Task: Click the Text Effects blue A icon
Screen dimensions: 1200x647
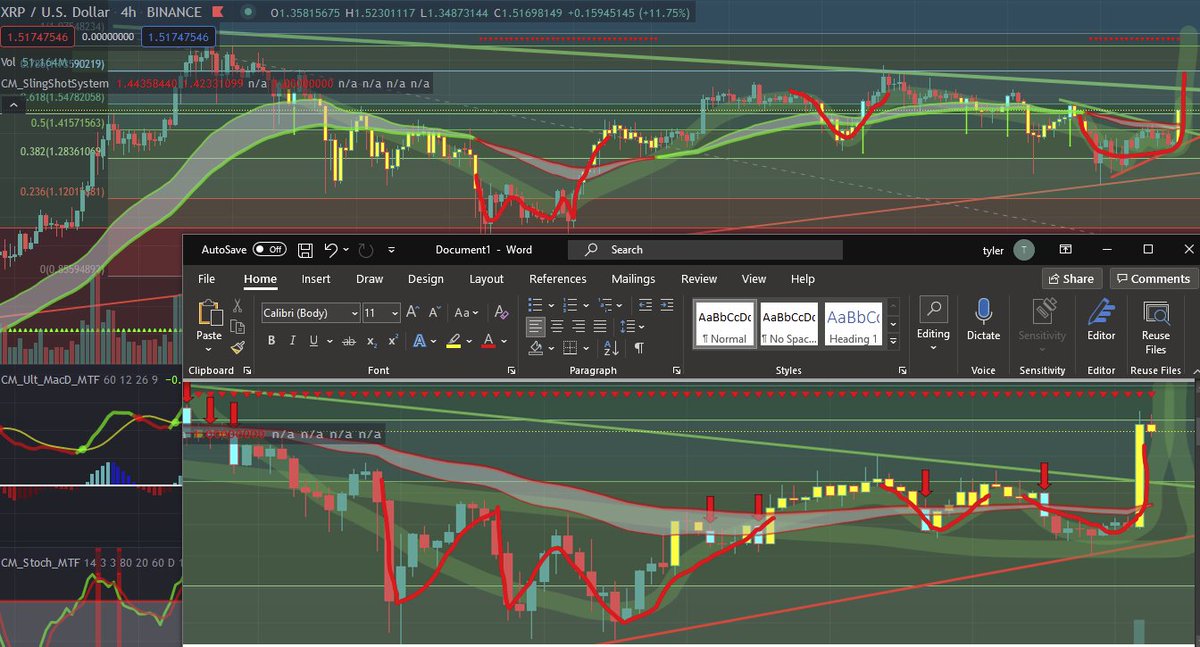Action: (419, 341)
